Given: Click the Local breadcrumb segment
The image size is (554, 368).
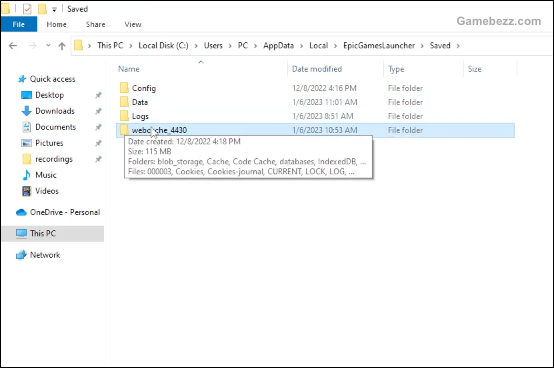Looking at the screenshot, I should click(319, 46).
